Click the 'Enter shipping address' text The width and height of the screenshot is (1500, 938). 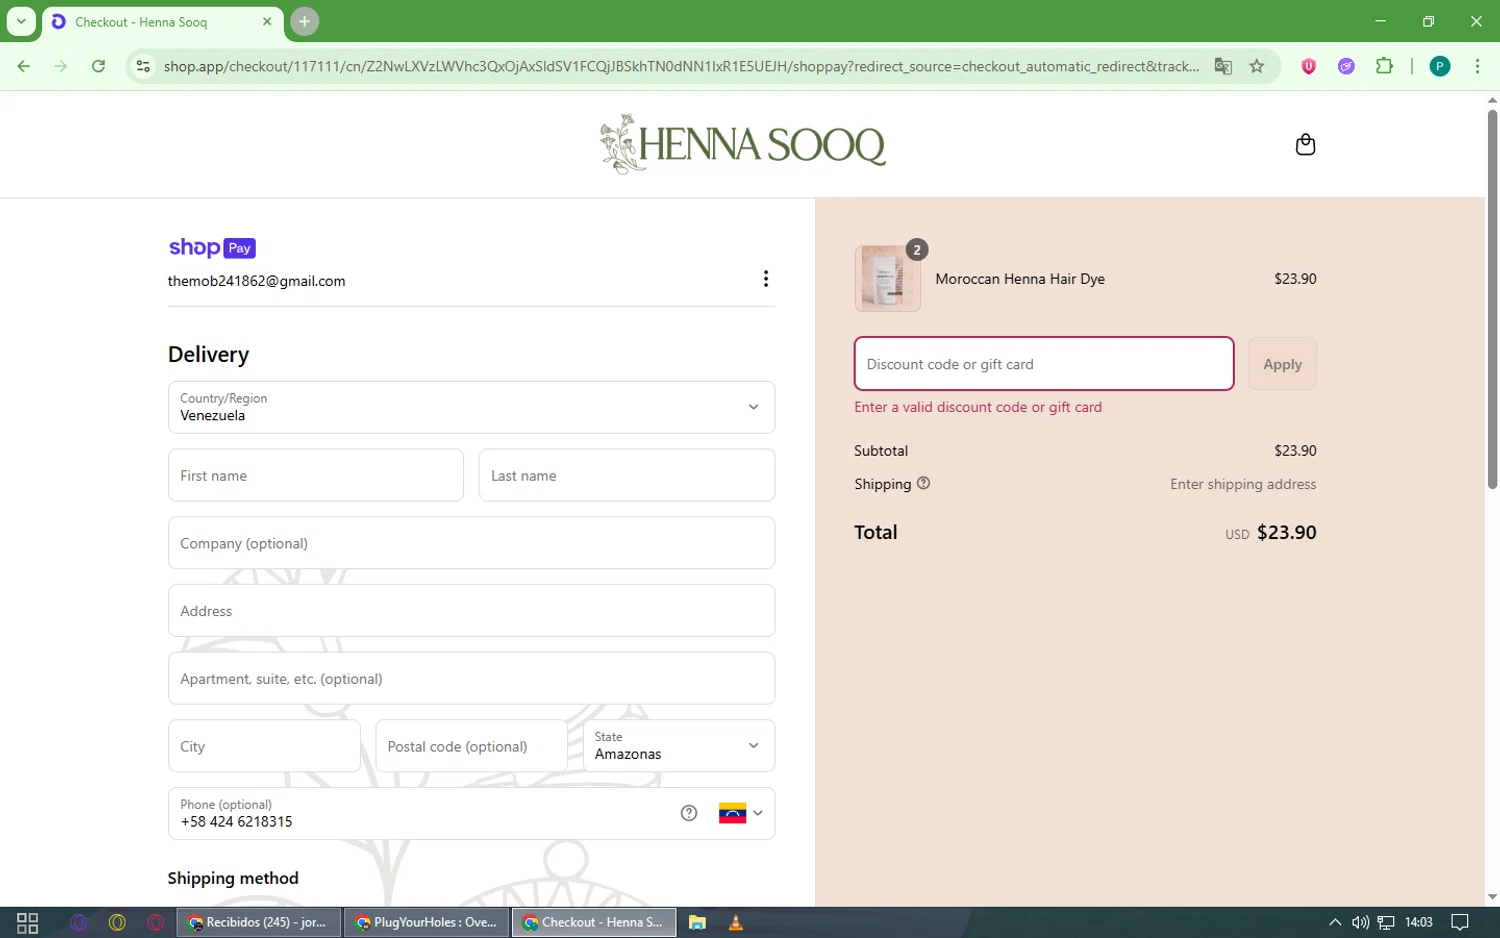click(x=1243, y=484)
